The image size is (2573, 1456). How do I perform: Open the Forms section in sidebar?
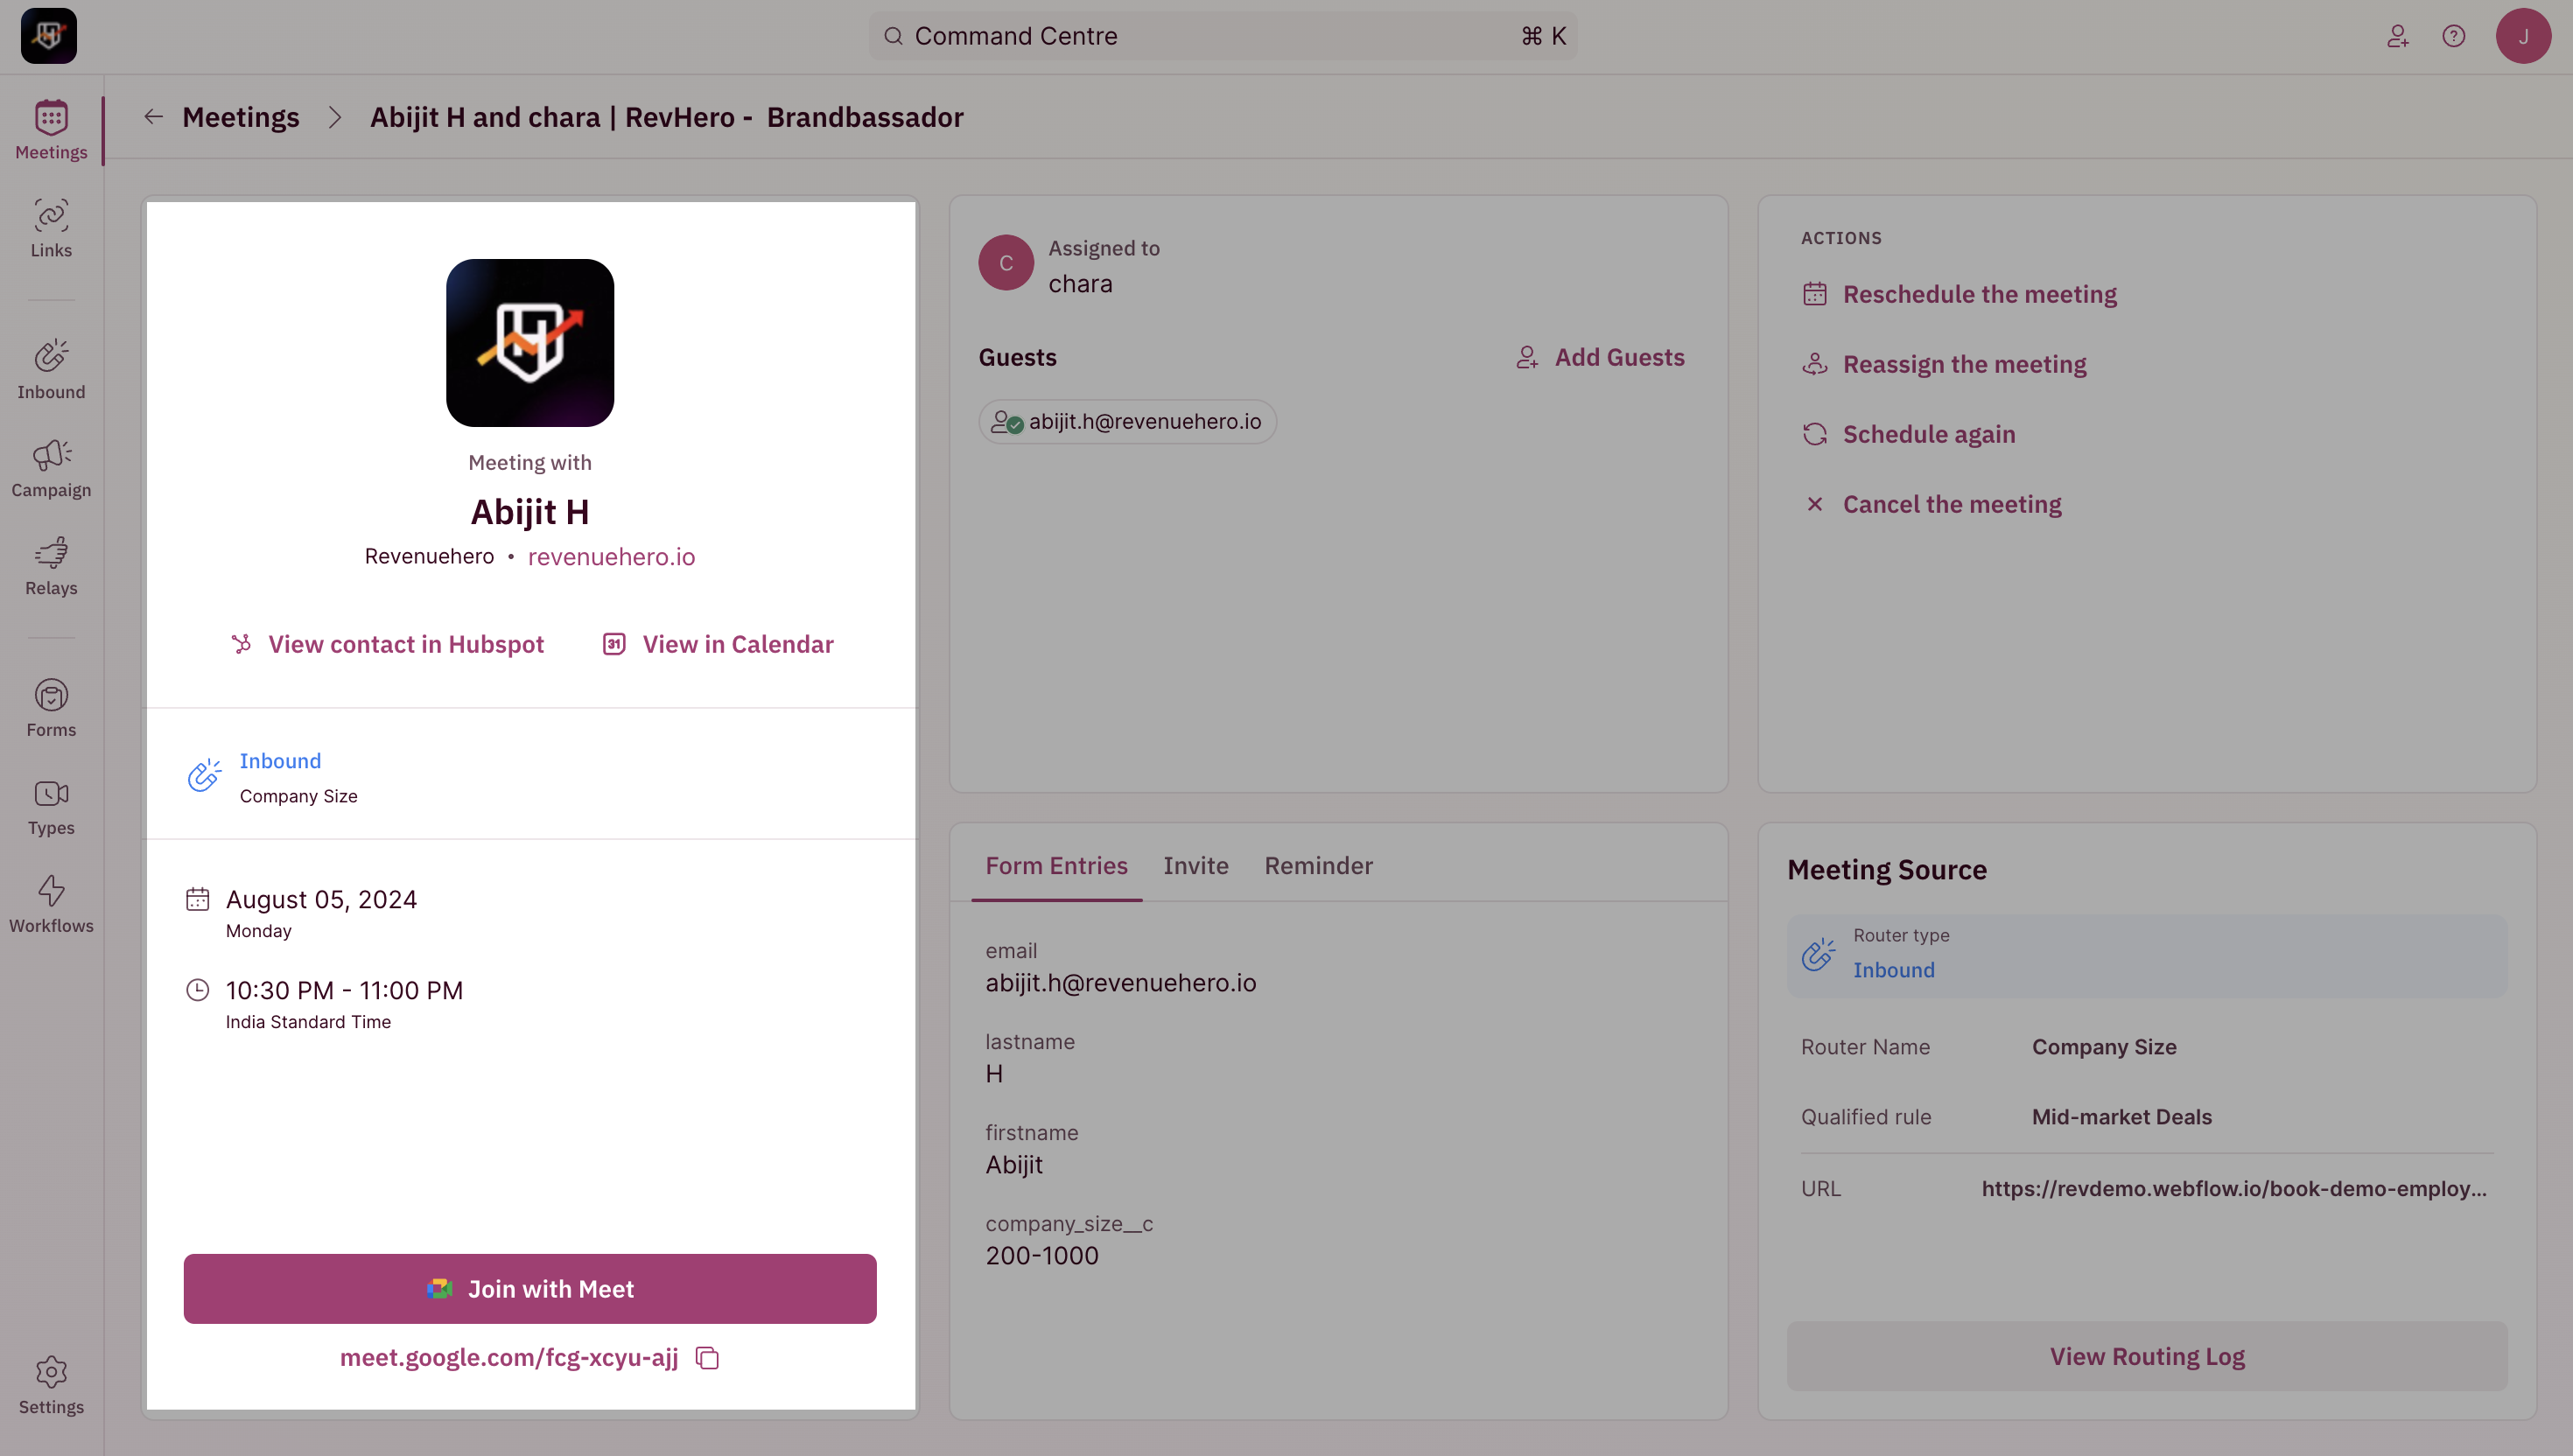[51, 708]
